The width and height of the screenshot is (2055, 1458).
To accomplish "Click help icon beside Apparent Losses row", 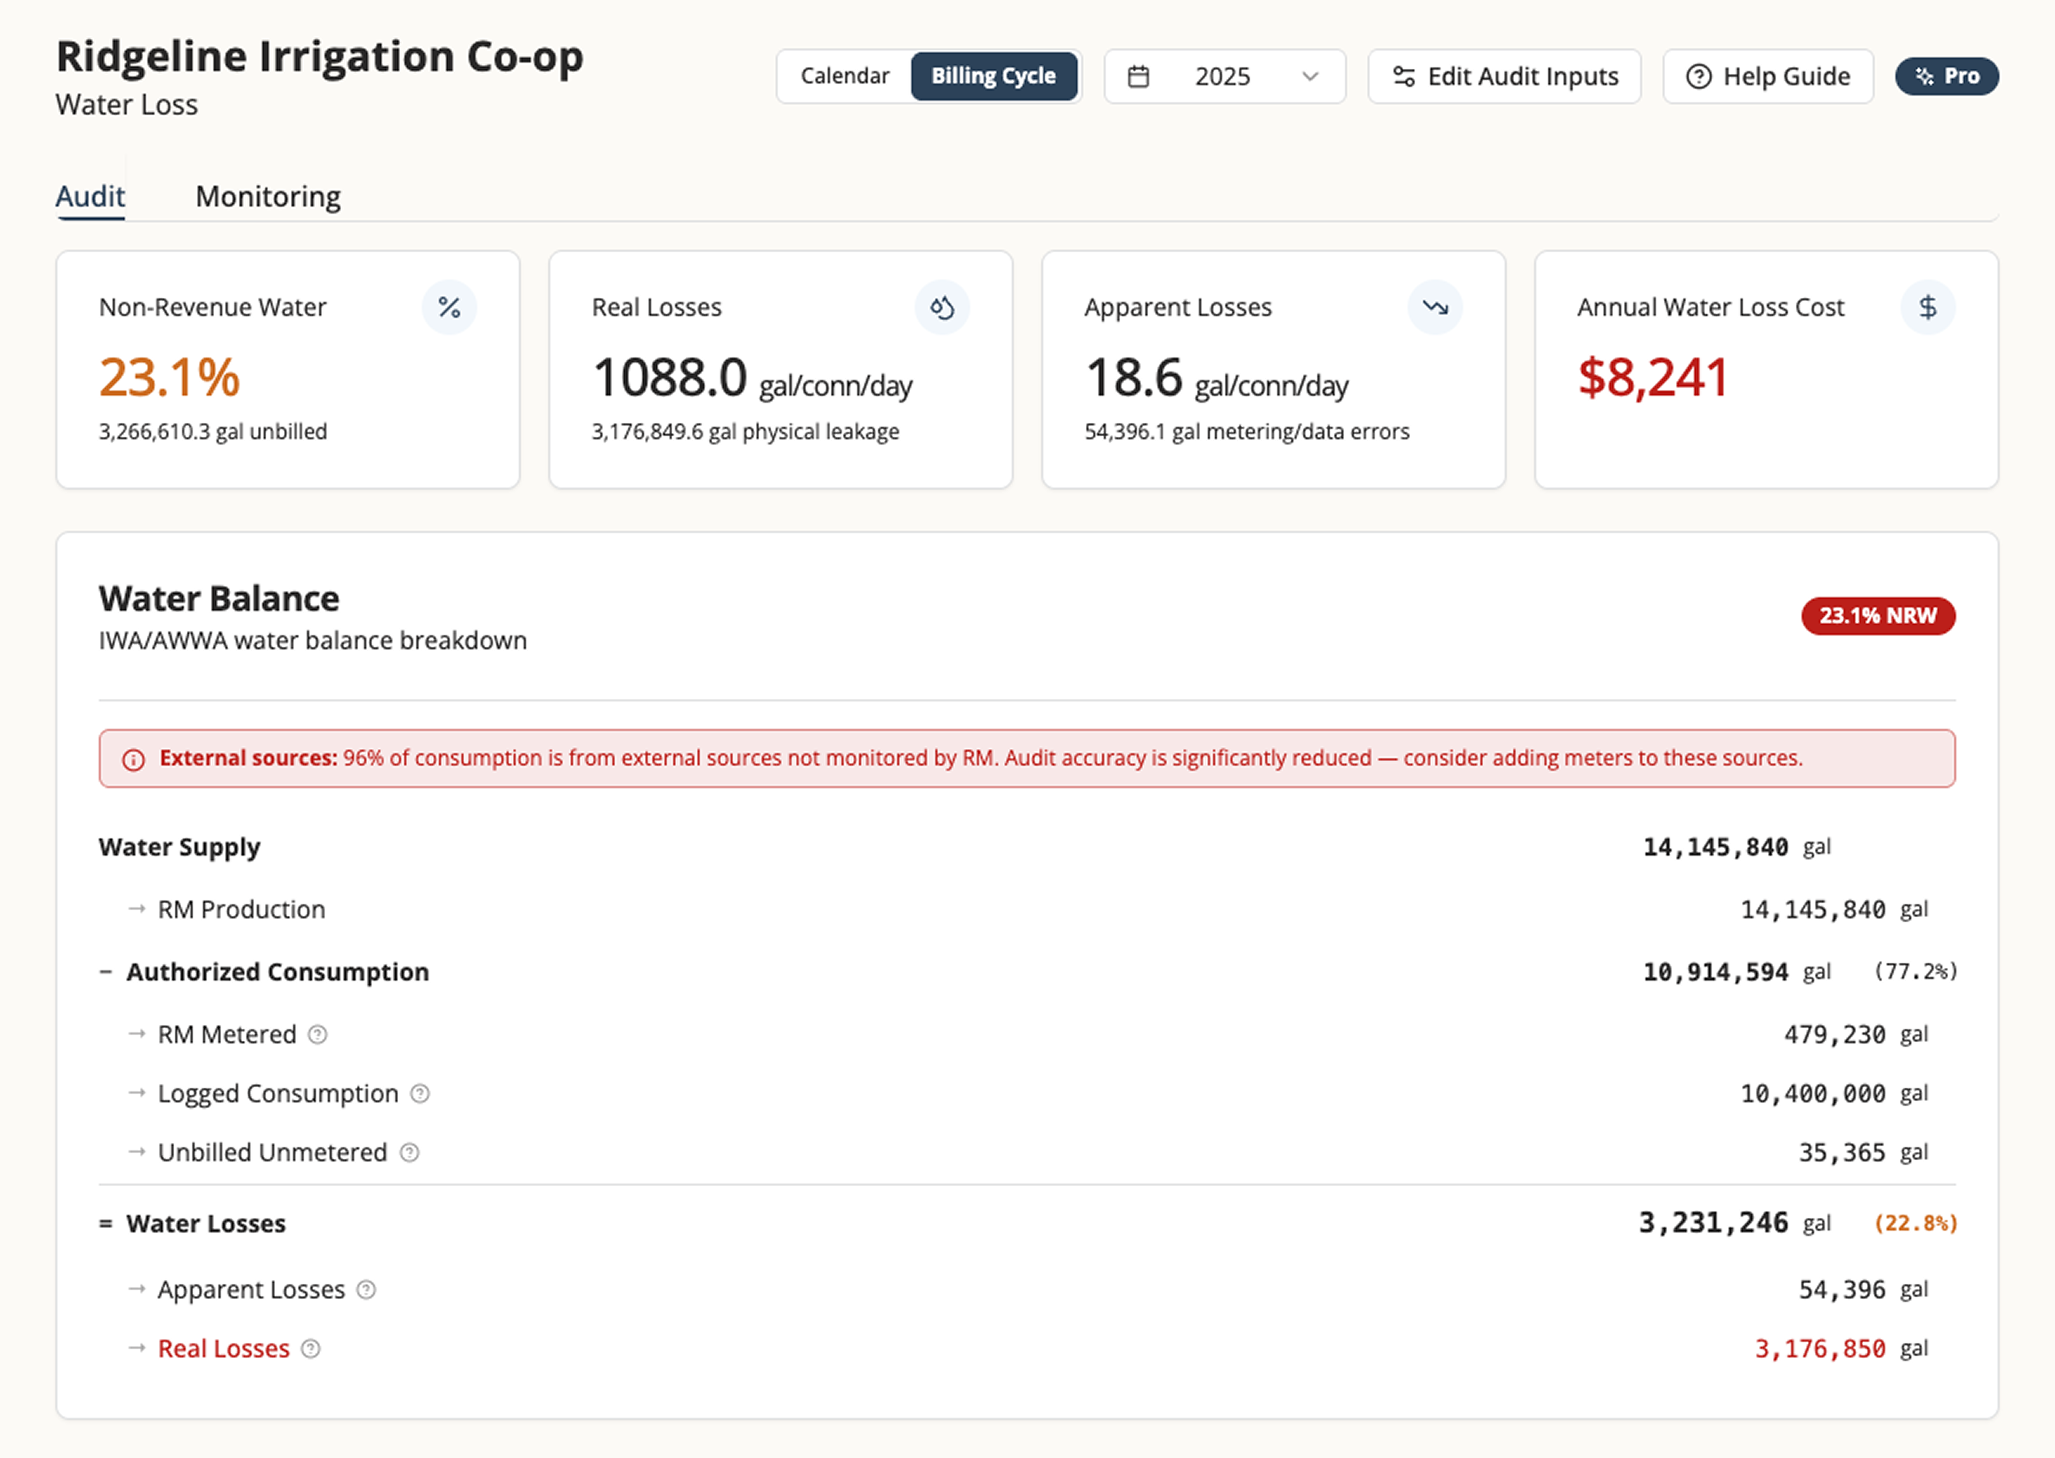I will point(366,1289).
